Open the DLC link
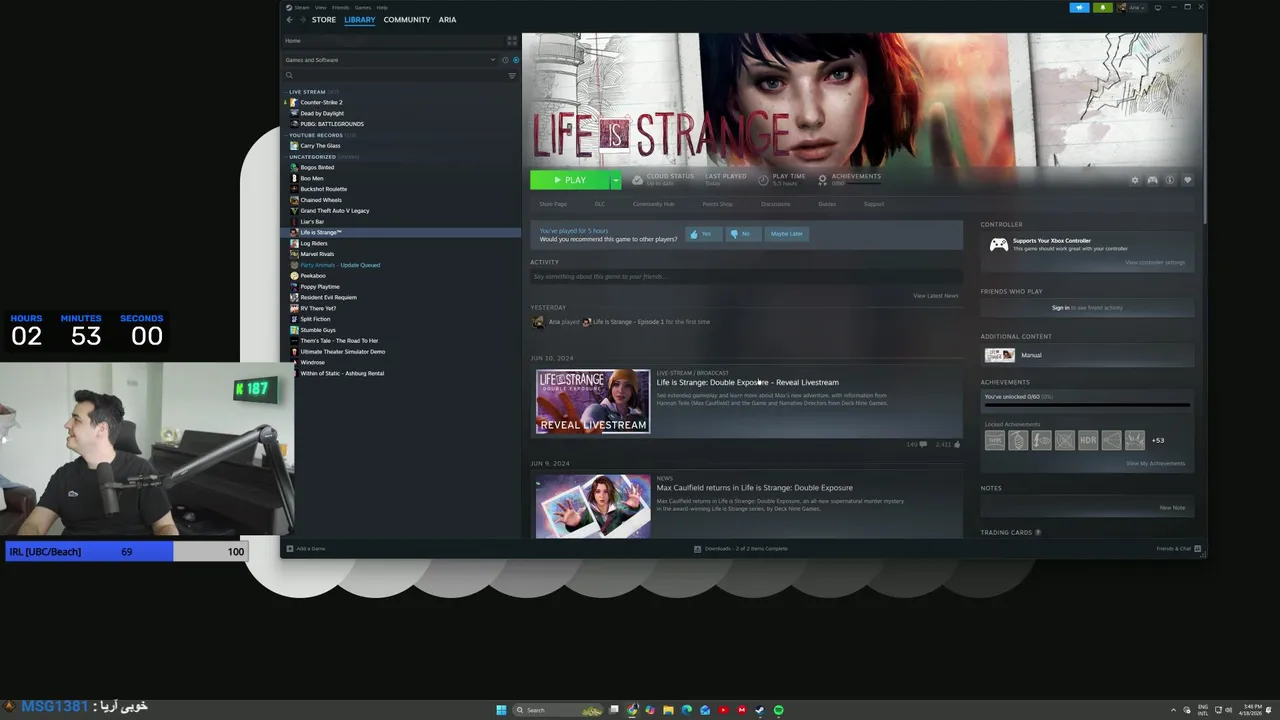 coord(600,204)
